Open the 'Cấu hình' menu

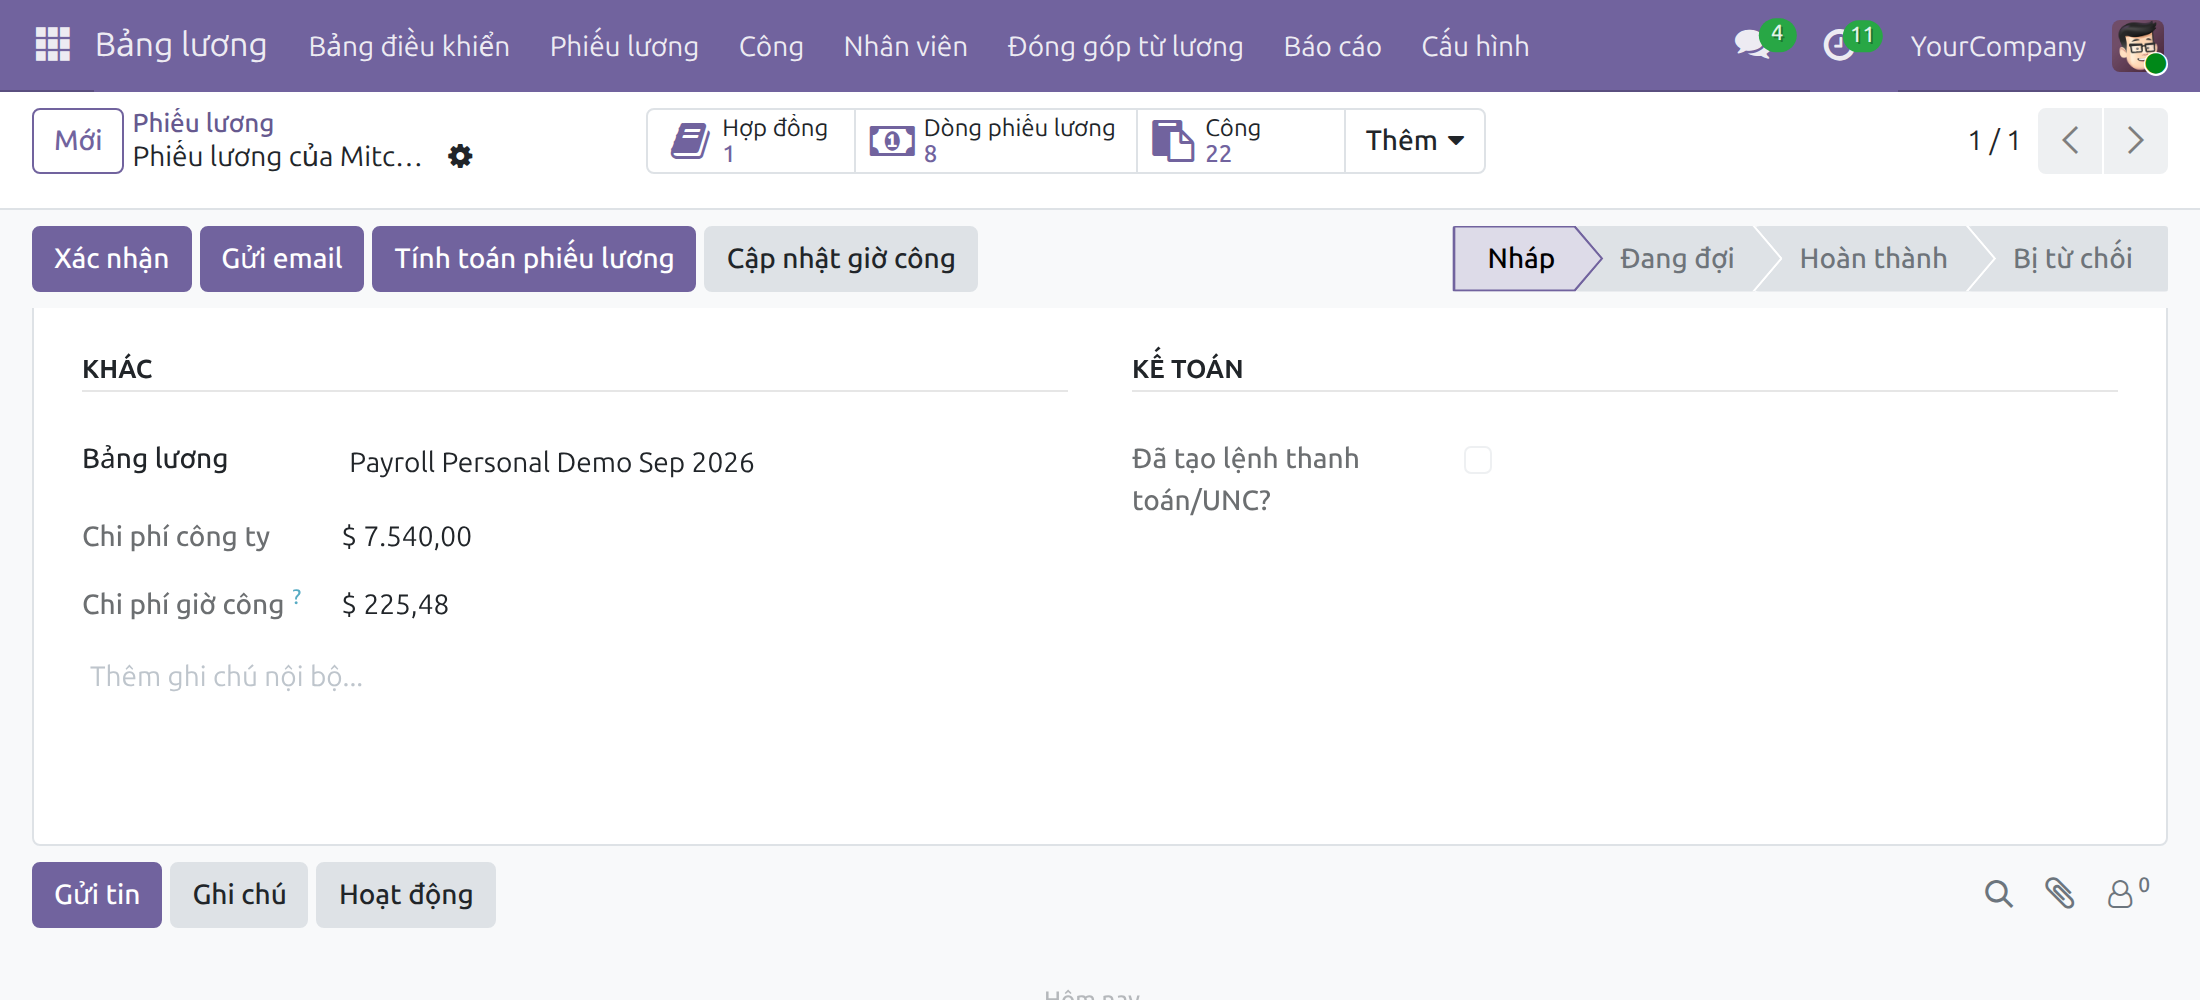pos(1475,46)
